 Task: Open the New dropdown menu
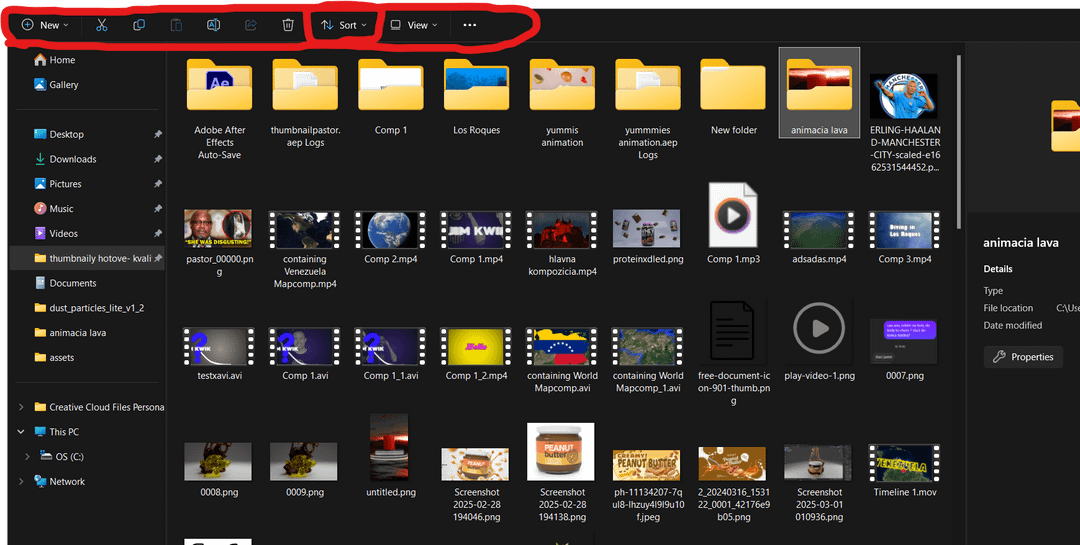[45, 25]
